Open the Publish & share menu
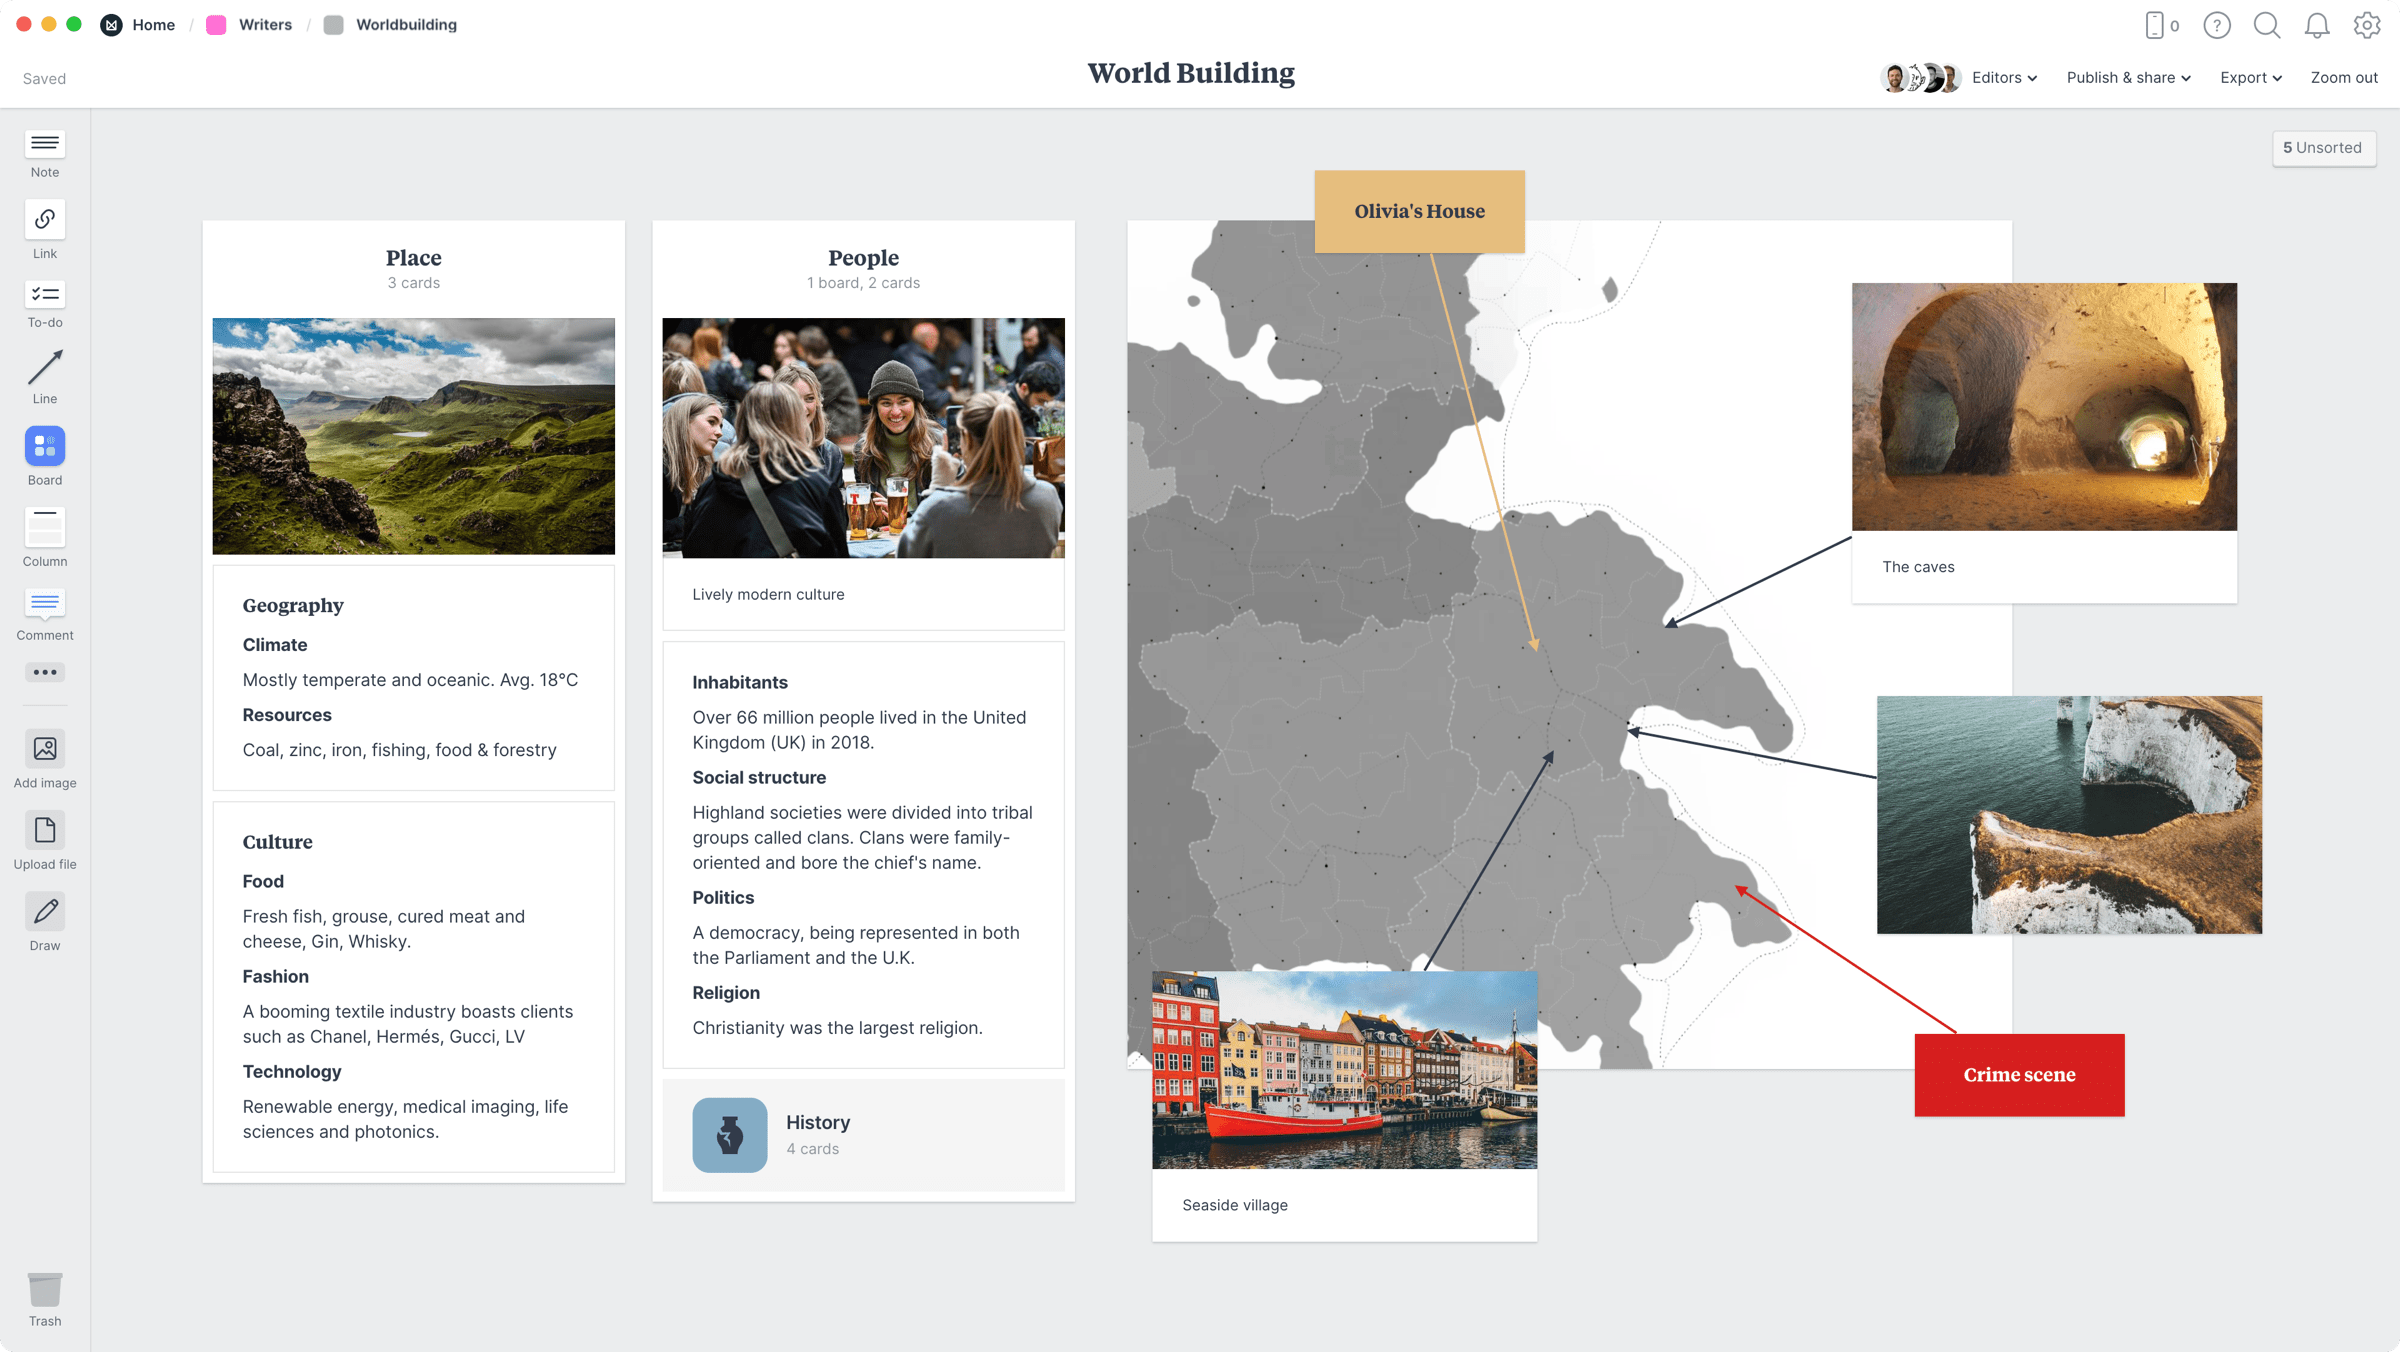The height and width of the screenshot is (1352, 2400). point(2128,78)
